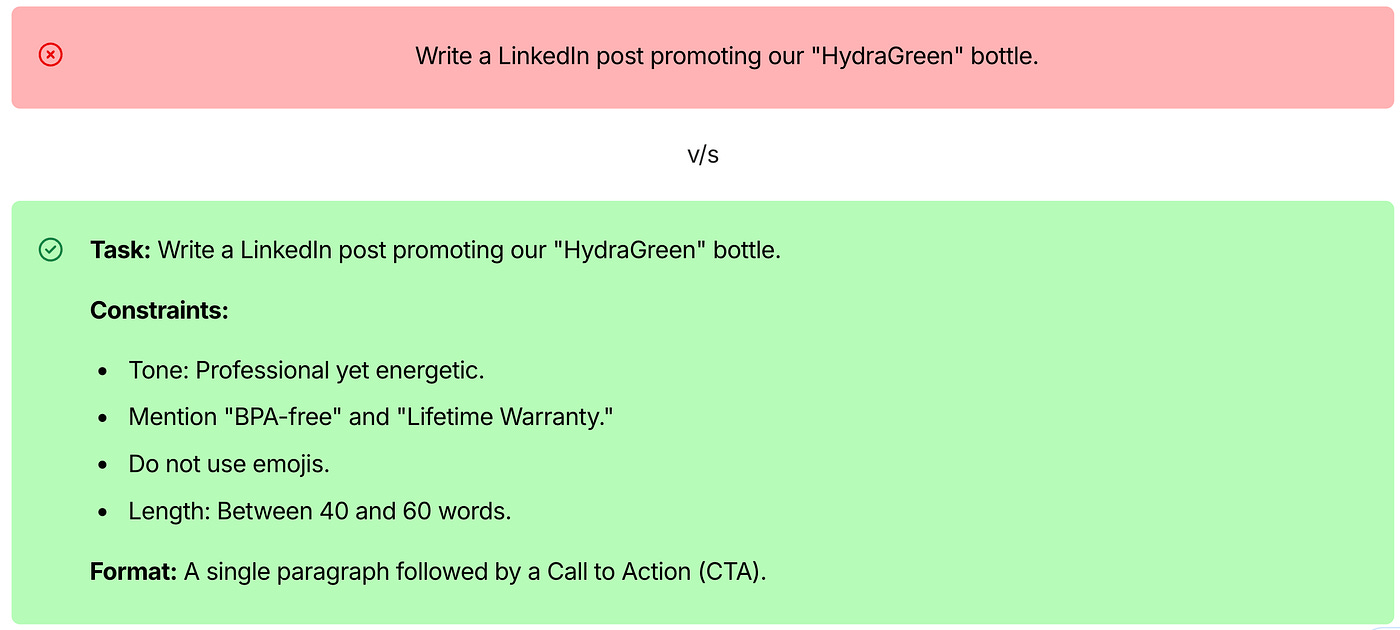1400x630 pixels.
Task: Click the "HydraGreen" word in green Task line
Action: click(x=631, y=250)
